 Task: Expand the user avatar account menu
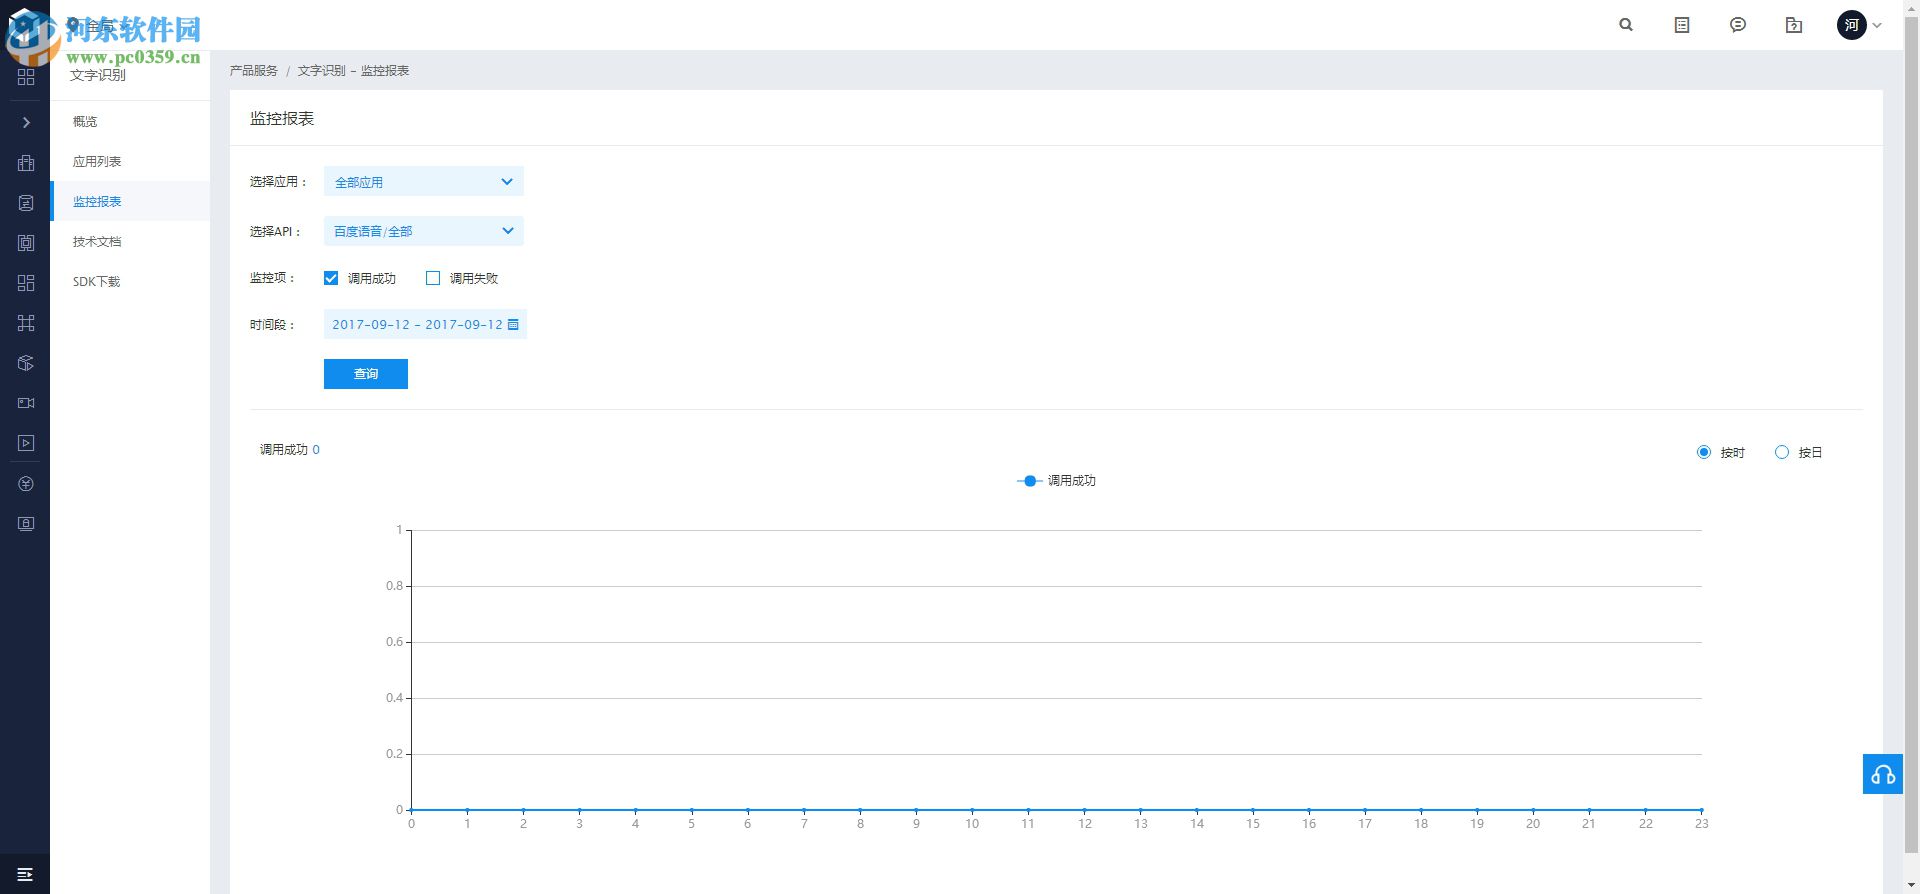tap(1860, 25)
